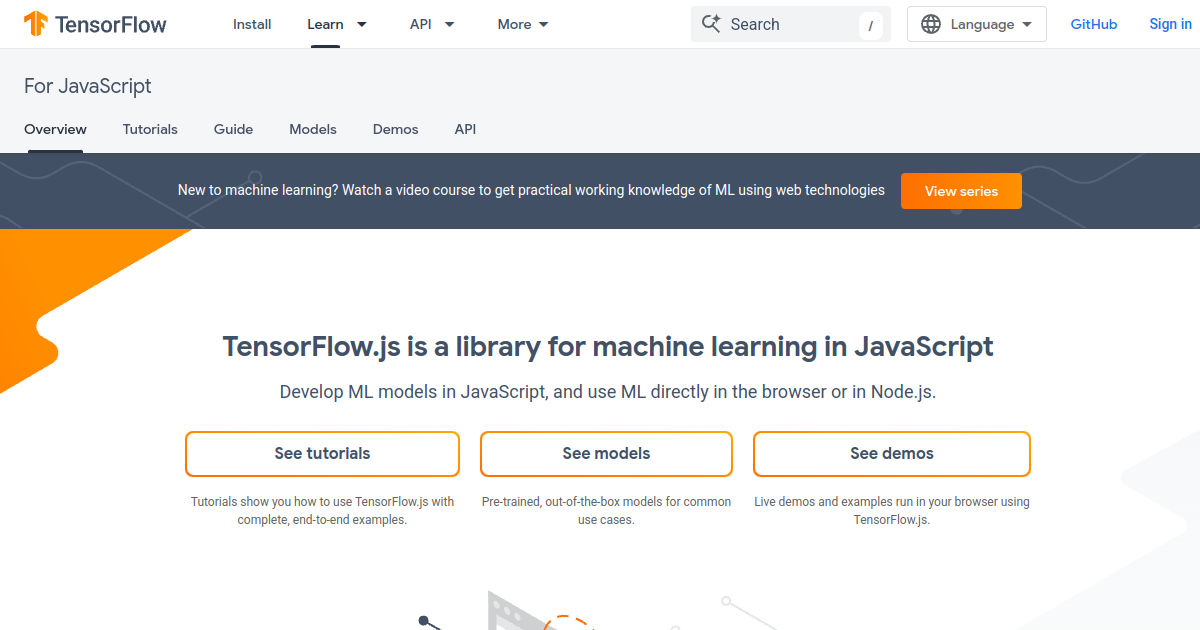Viewport: 1200px width, 630px height.
Task: Click the See tutorials button
Action: (322, 454)
